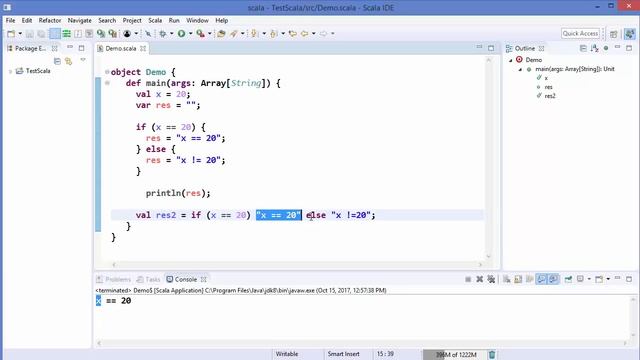Select the Scala perspective icon

(630, 34)
